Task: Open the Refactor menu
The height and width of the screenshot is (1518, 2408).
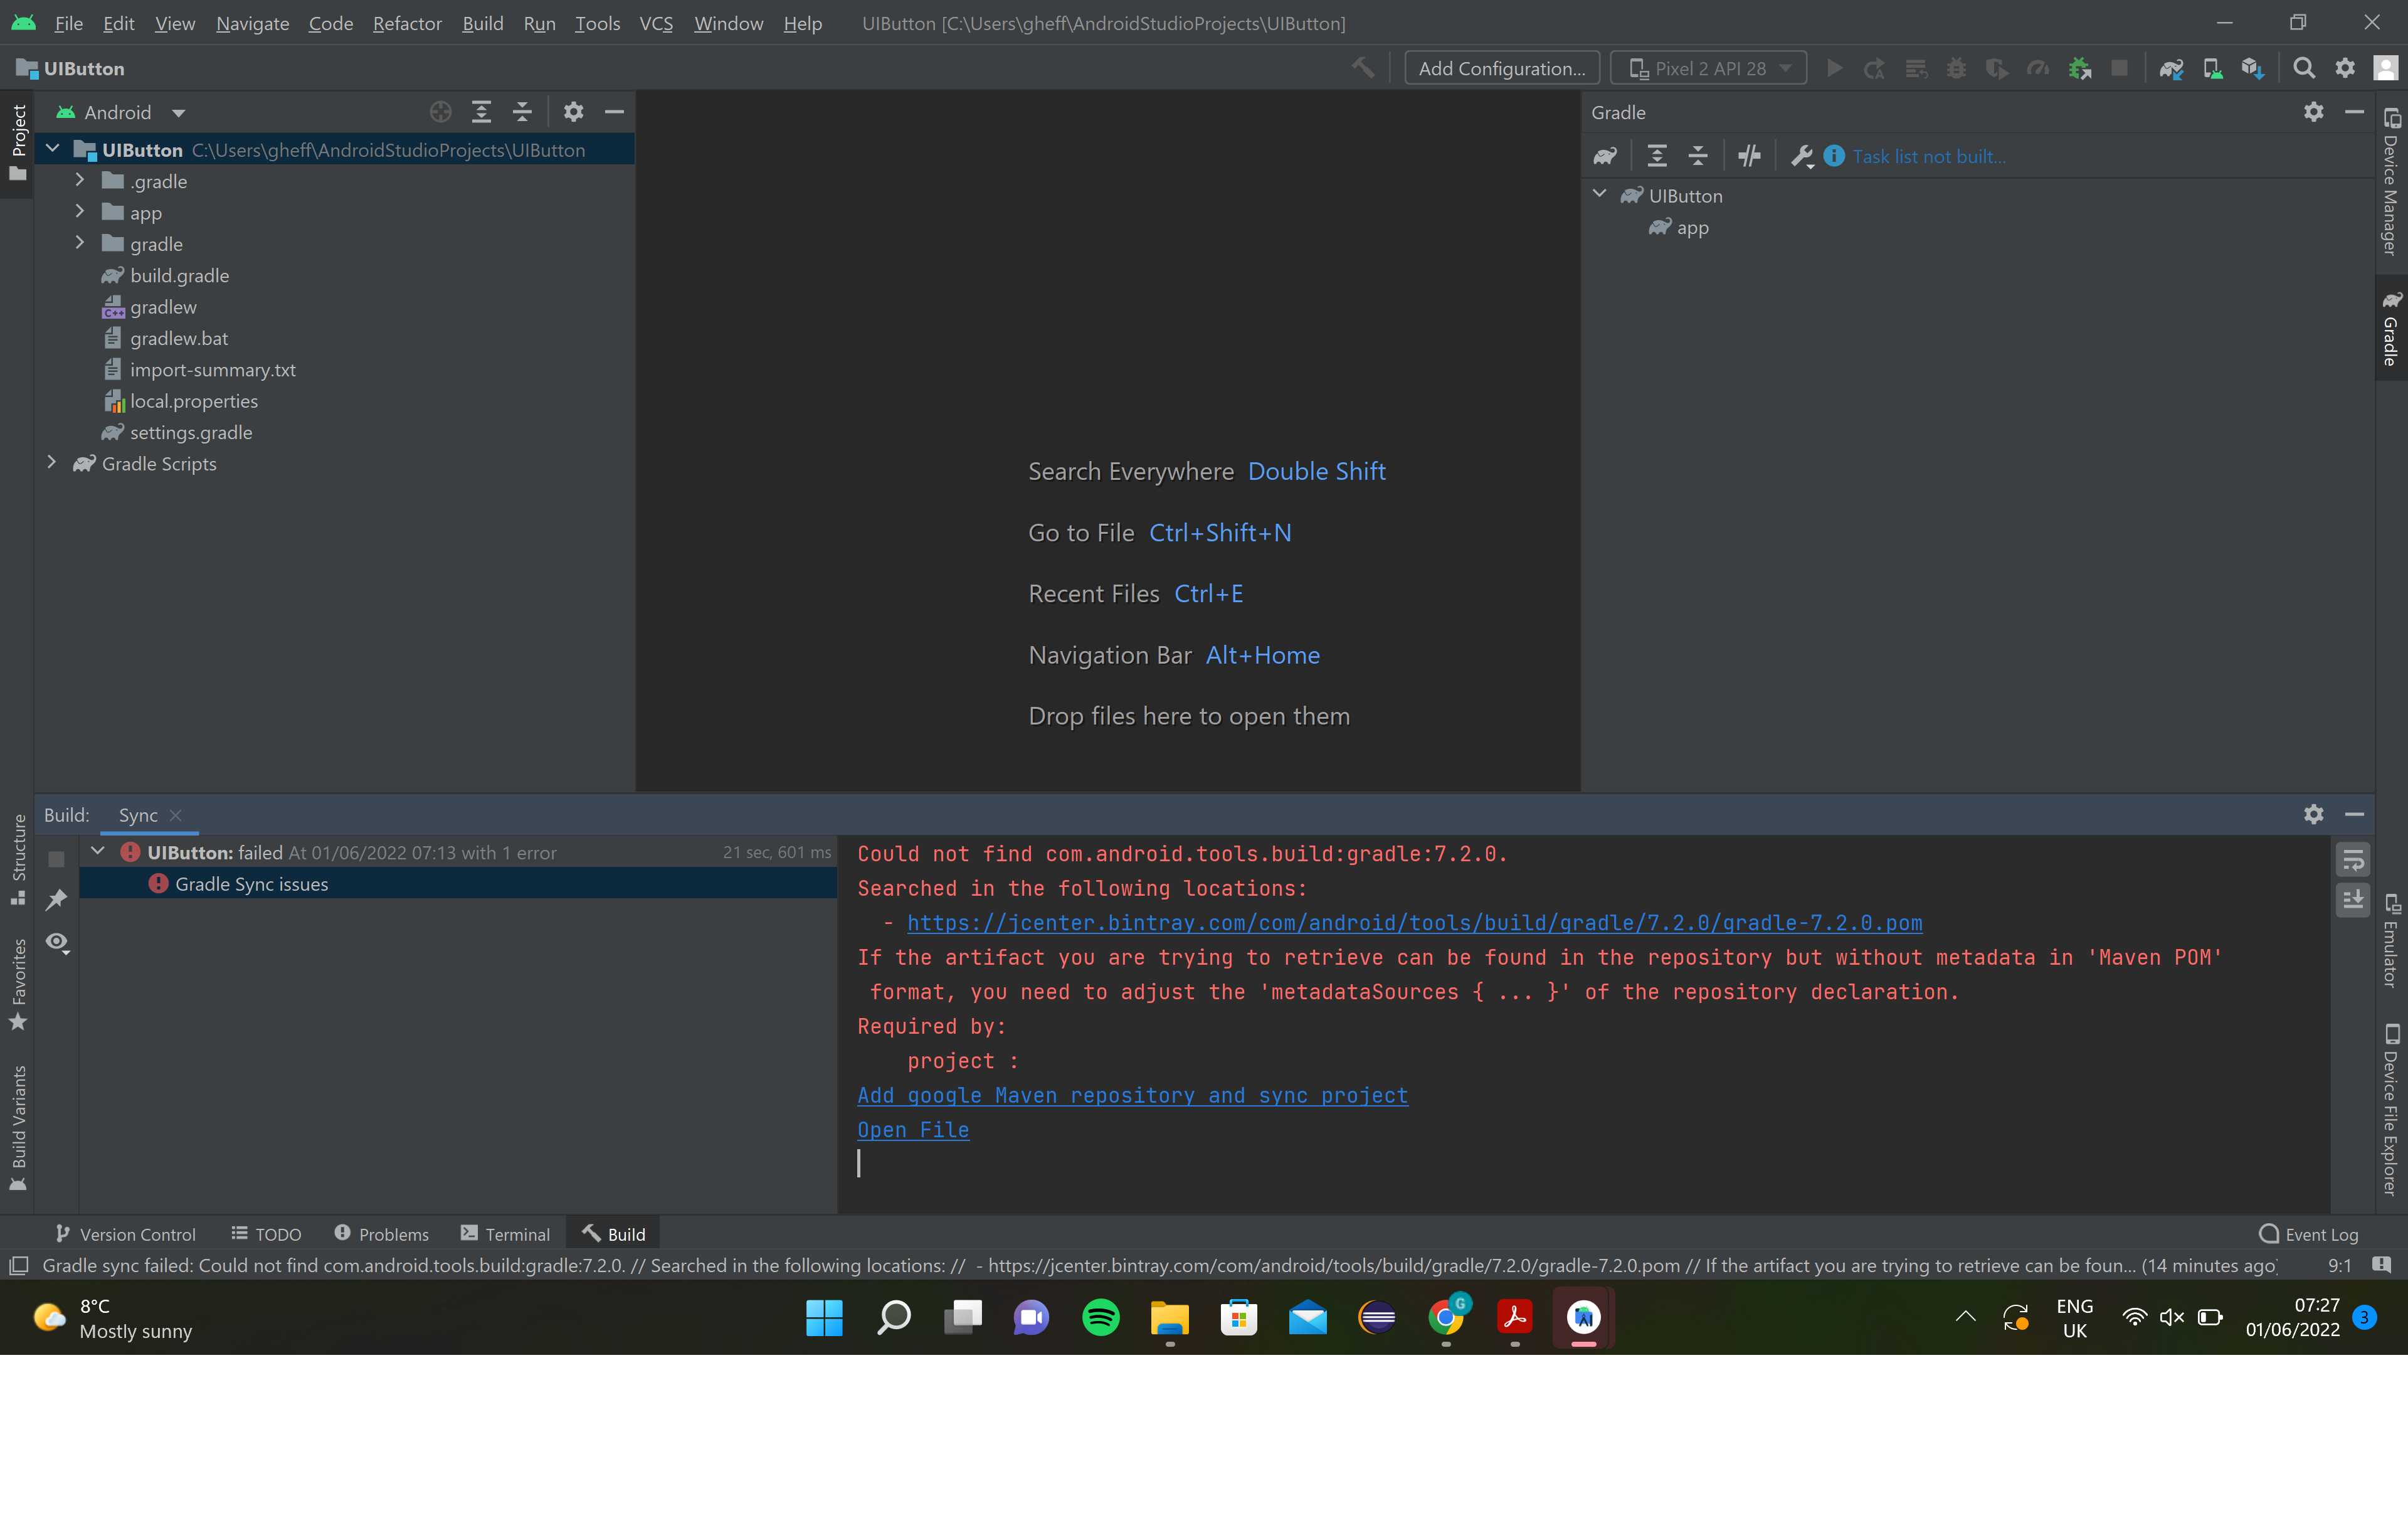Action: 406,23
